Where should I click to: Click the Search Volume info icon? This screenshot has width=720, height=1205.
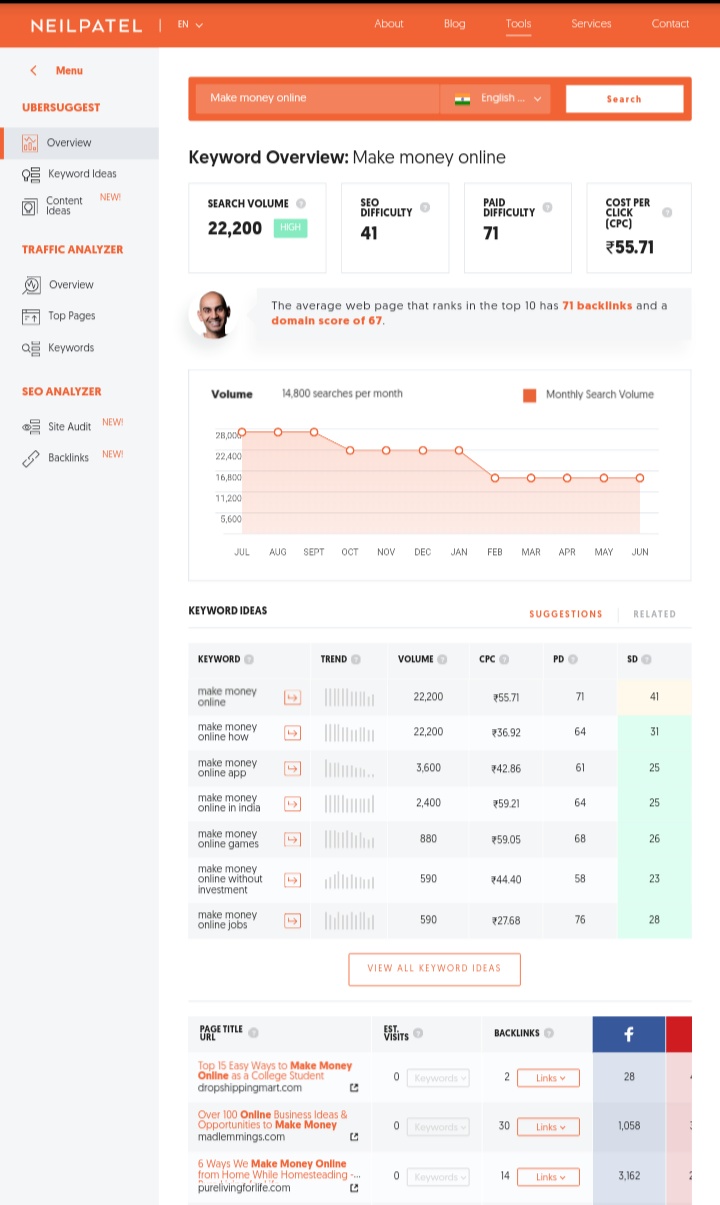[301, 203]
